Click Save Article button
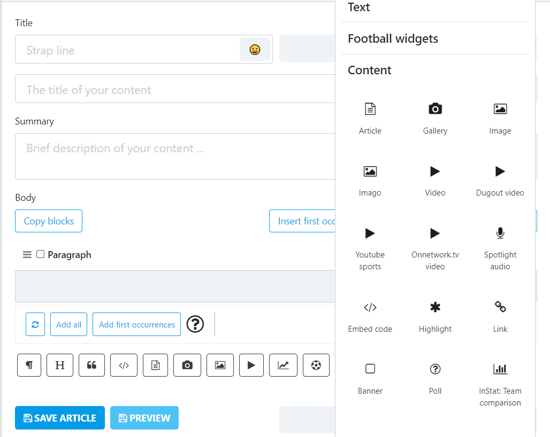This screenshot has width=550, height=437. (60, 418)
